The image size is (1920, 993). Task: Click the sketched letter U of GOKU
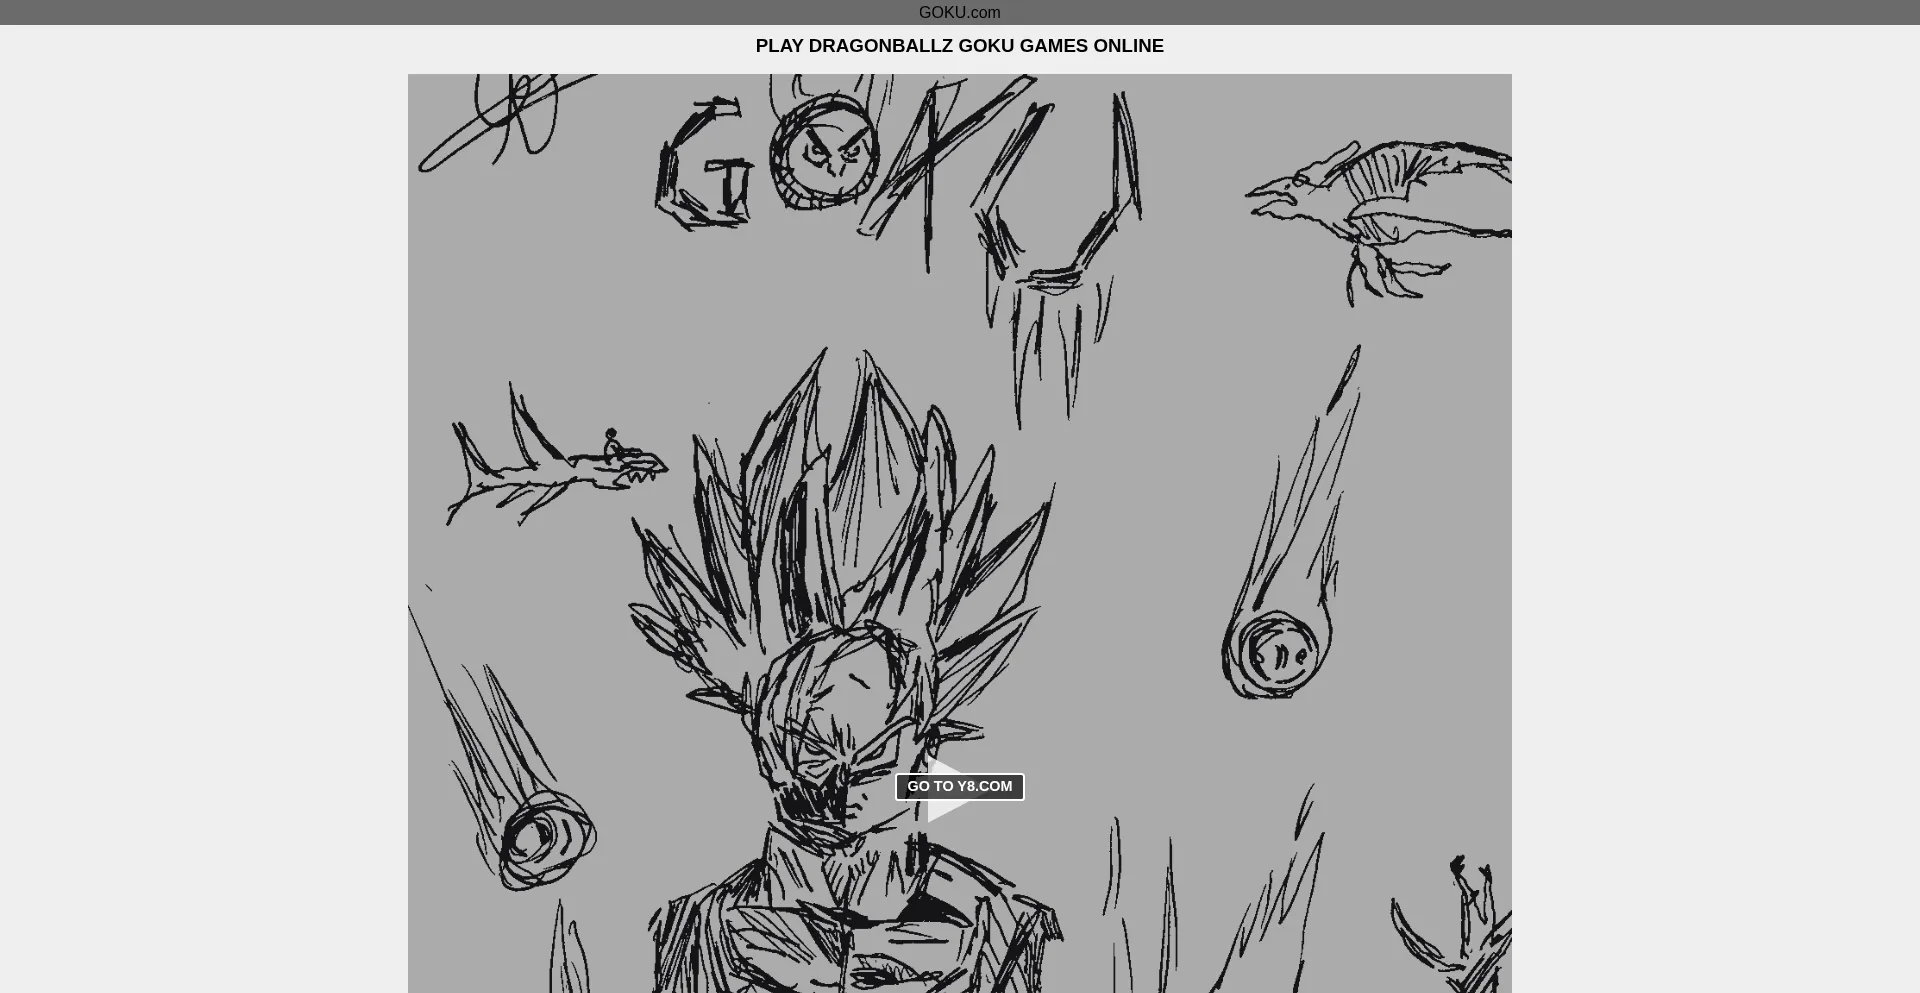(x=1070, y=200)
